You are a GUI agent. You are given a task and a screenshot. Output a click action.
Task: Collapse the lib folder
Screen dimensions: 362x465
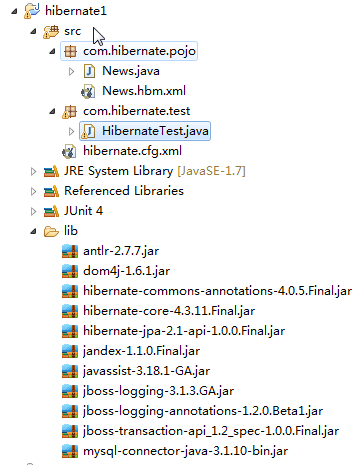point(33,232)
